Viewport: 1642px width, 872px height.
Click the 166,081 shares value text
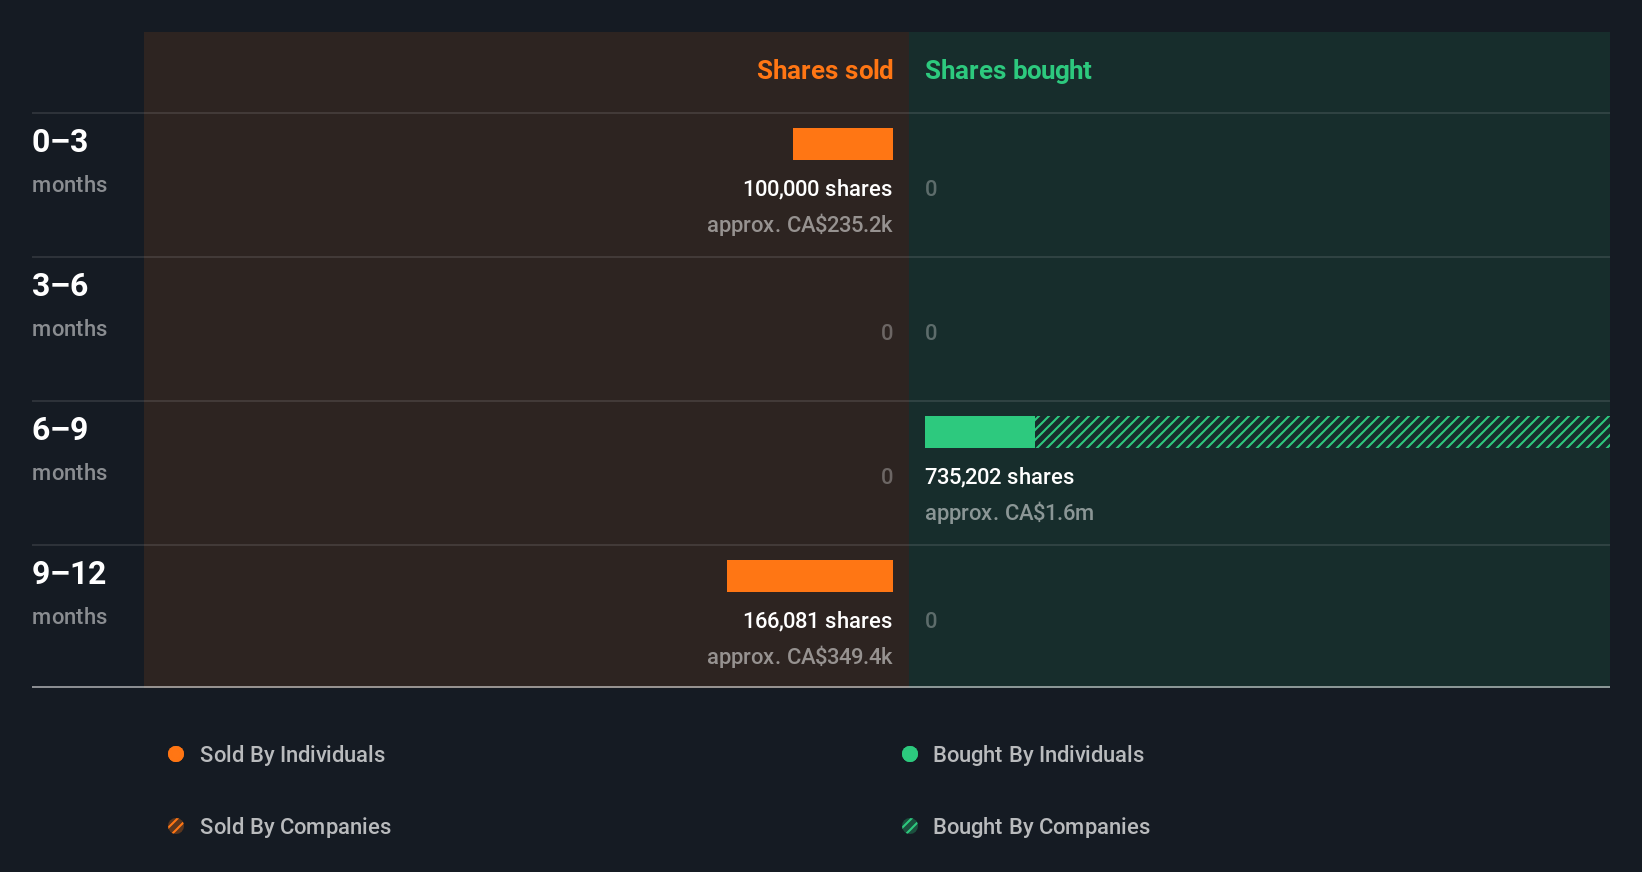pos(817,620)
